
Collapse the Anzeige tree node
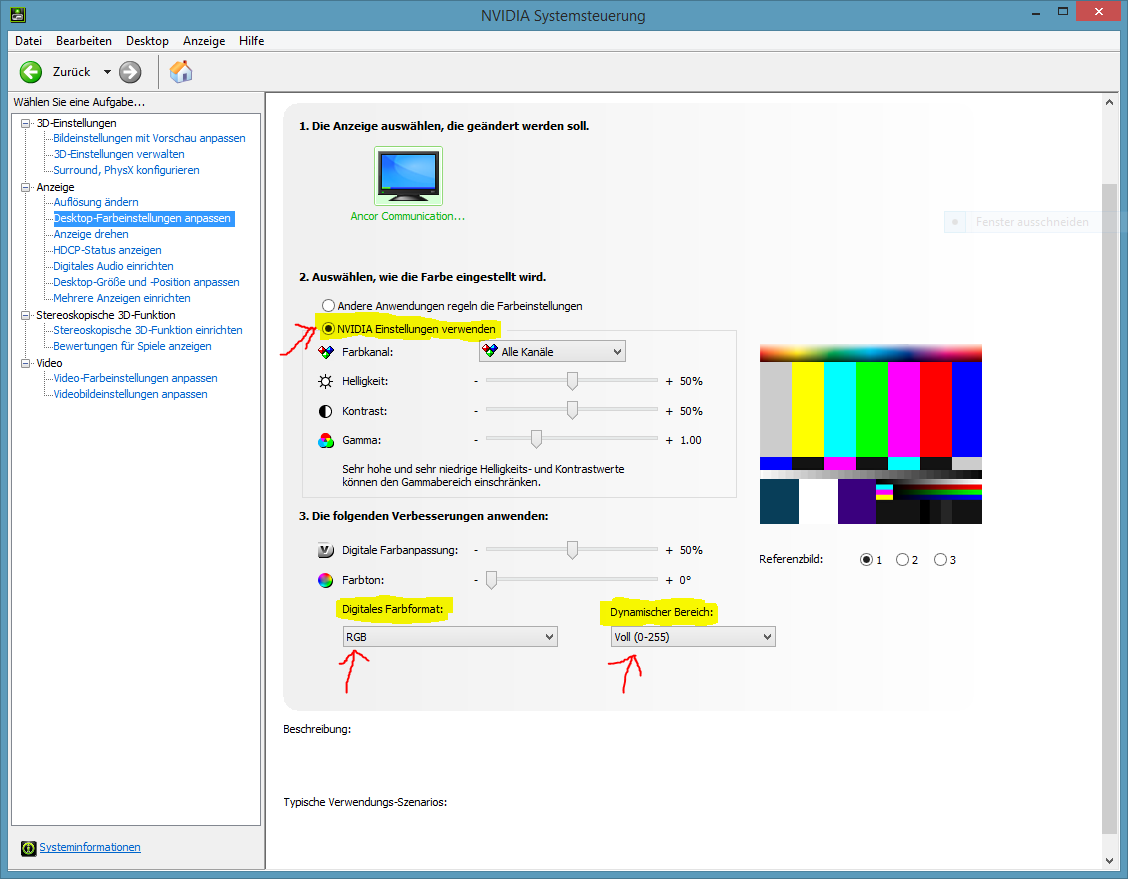[x=26, y=187]
